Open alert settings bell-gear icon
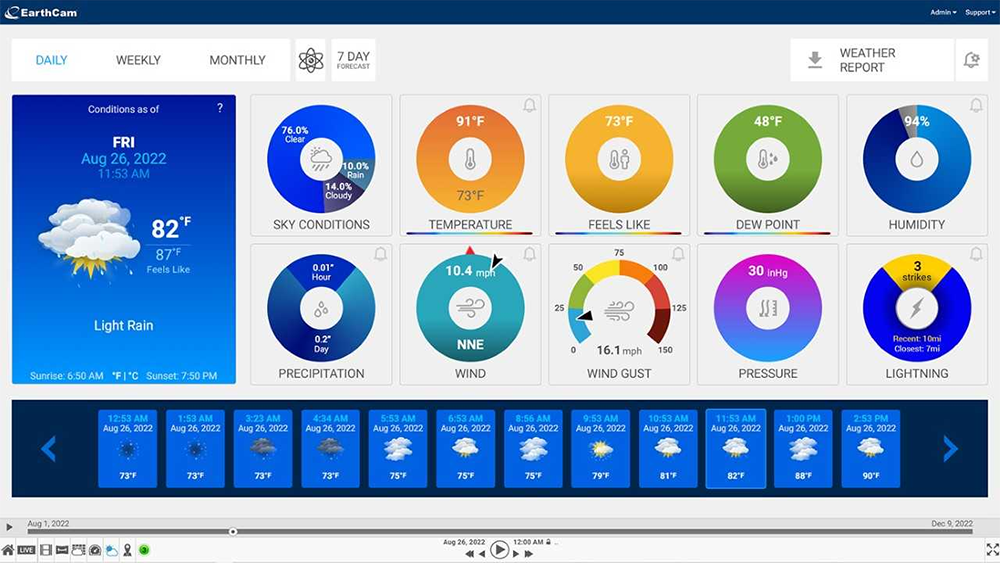 point(971,60)
